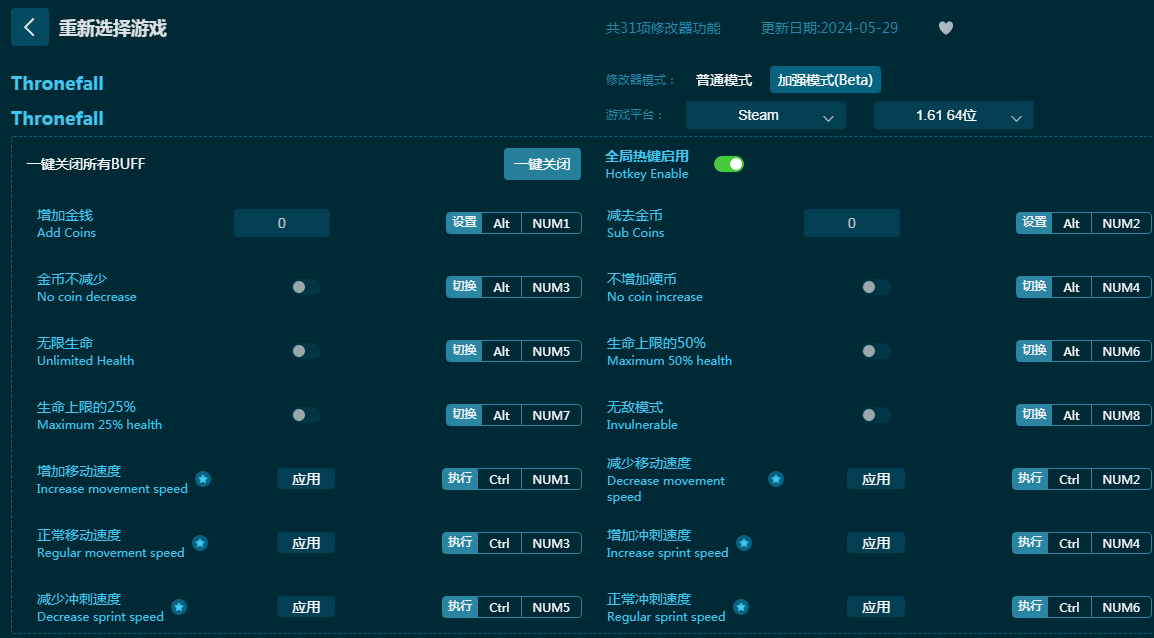Click 设置 hotkey button for Add Coins
The image size is (1154, 638).
tap(464, 223)
